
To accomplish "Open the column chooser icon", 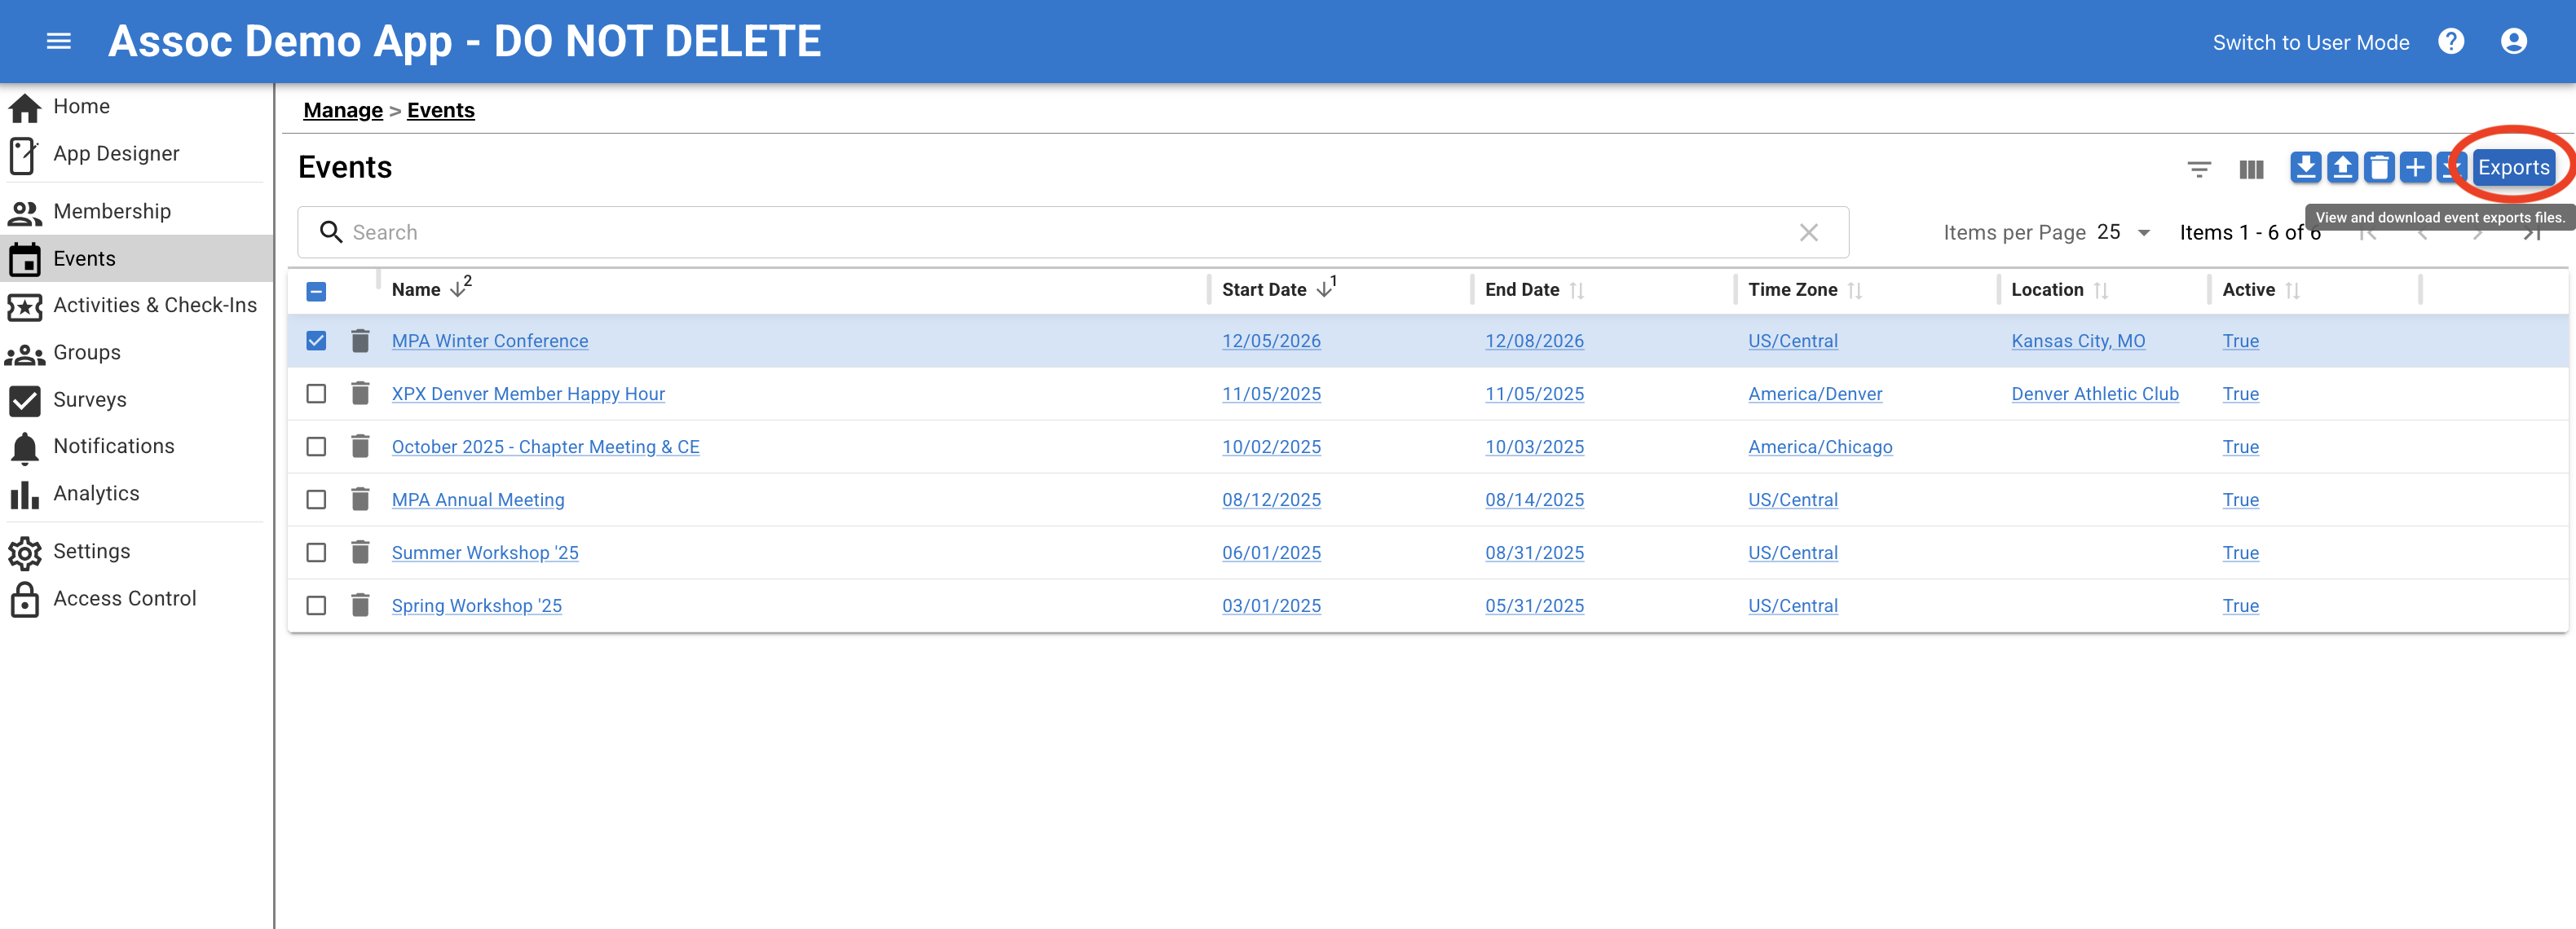I will click(x=2251, y=169).
